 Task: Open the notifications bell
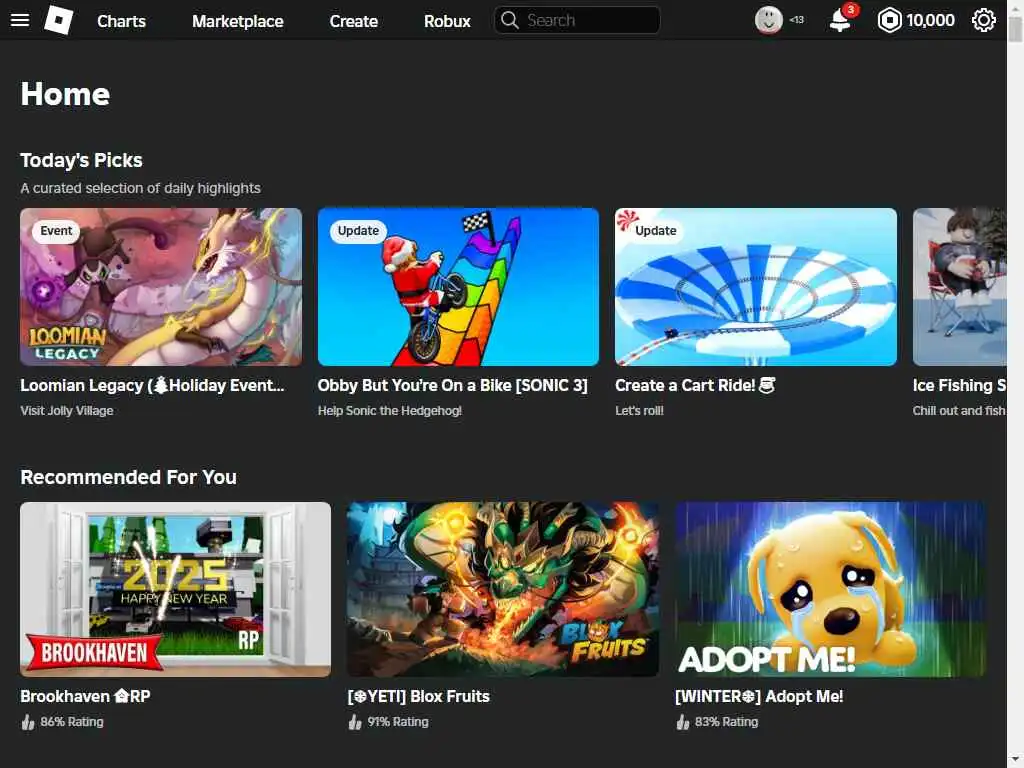click(x=840, y=21)
